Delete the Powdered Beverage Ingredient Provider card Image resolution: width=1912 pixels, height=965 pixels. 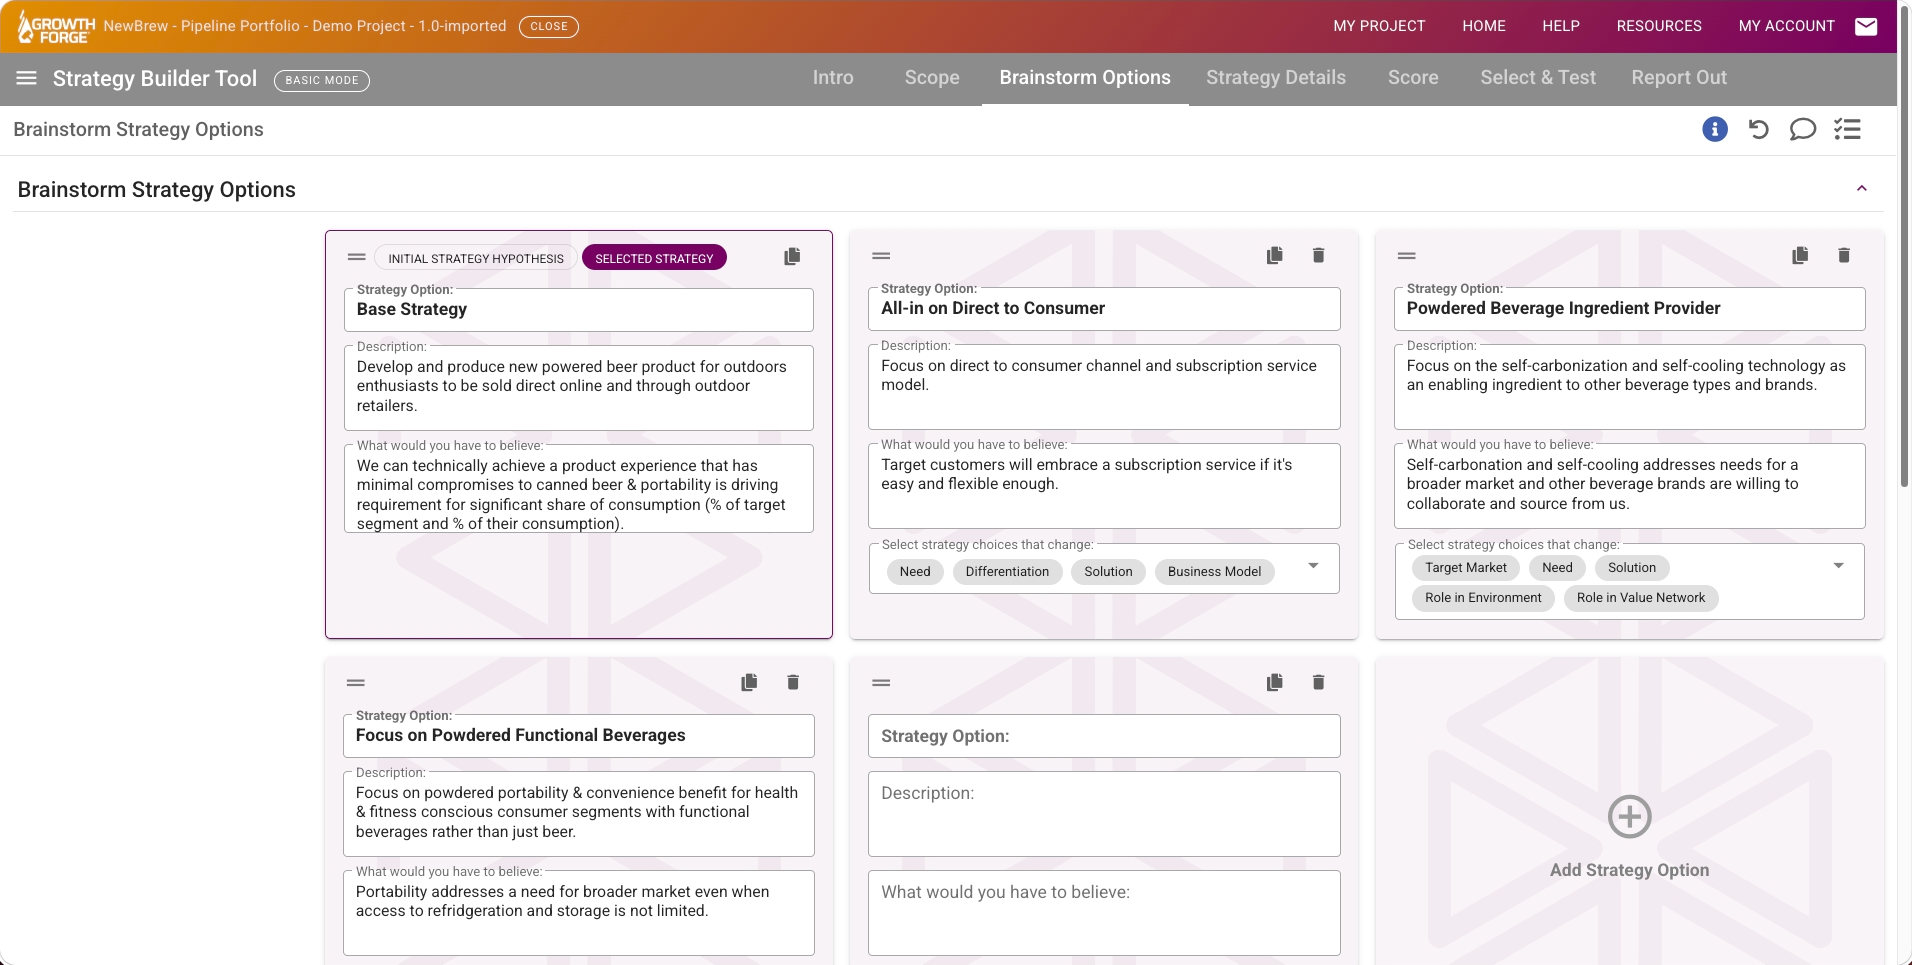coord(1844,256)
